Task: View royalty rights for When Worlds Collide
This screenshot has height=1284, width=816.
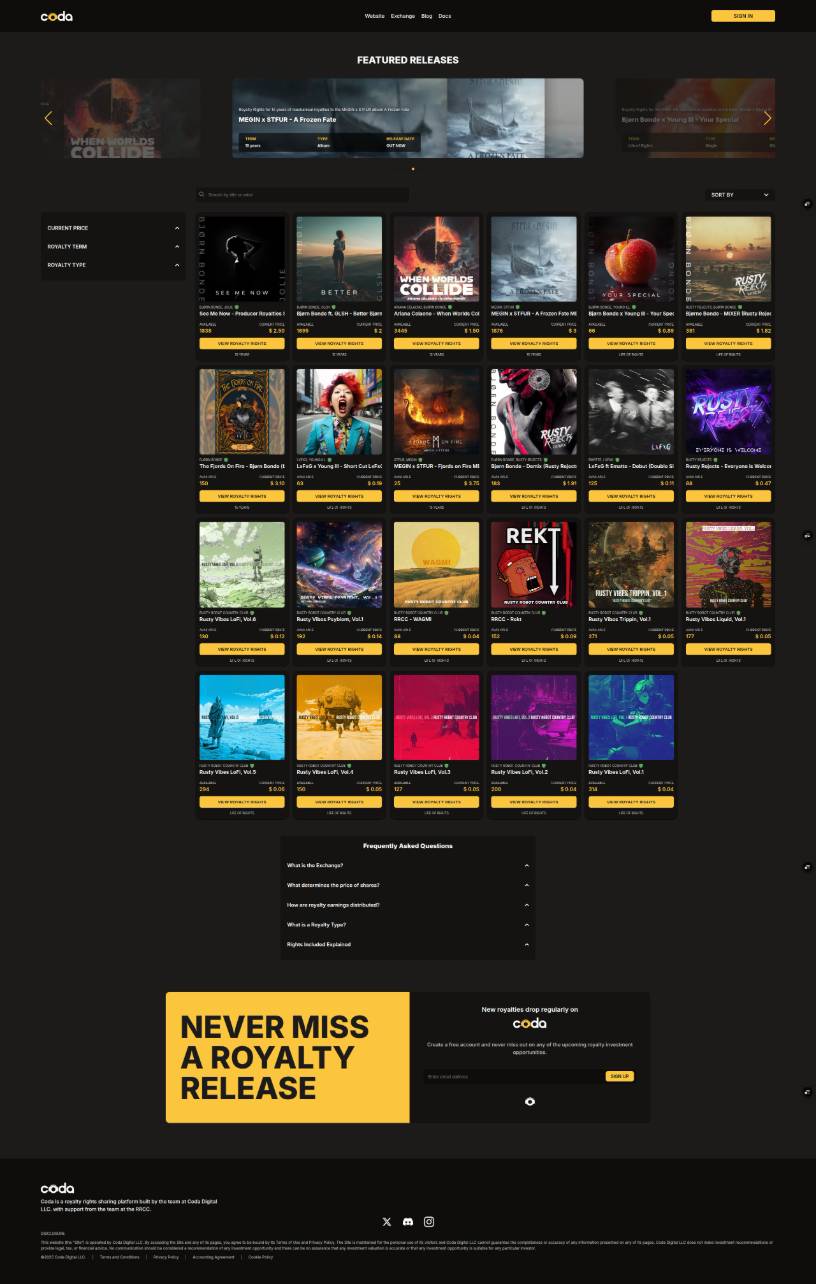Action: tap(436, 343)
